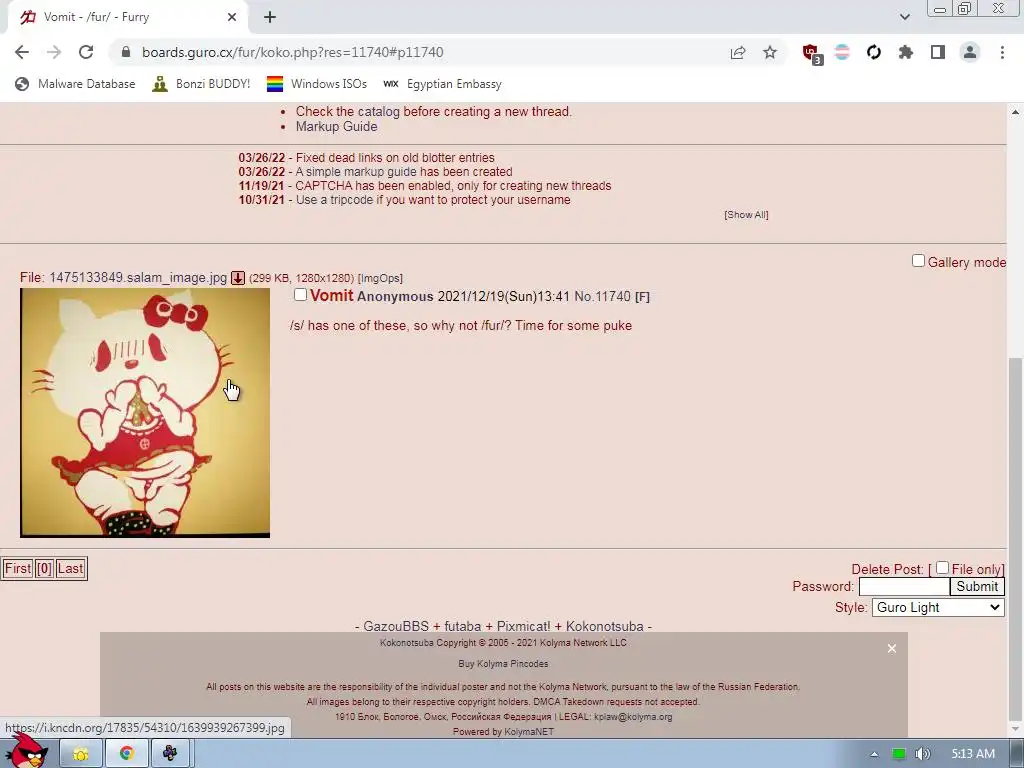
Task: Open the Malware Database bookmark
Action: coord(75,84)
